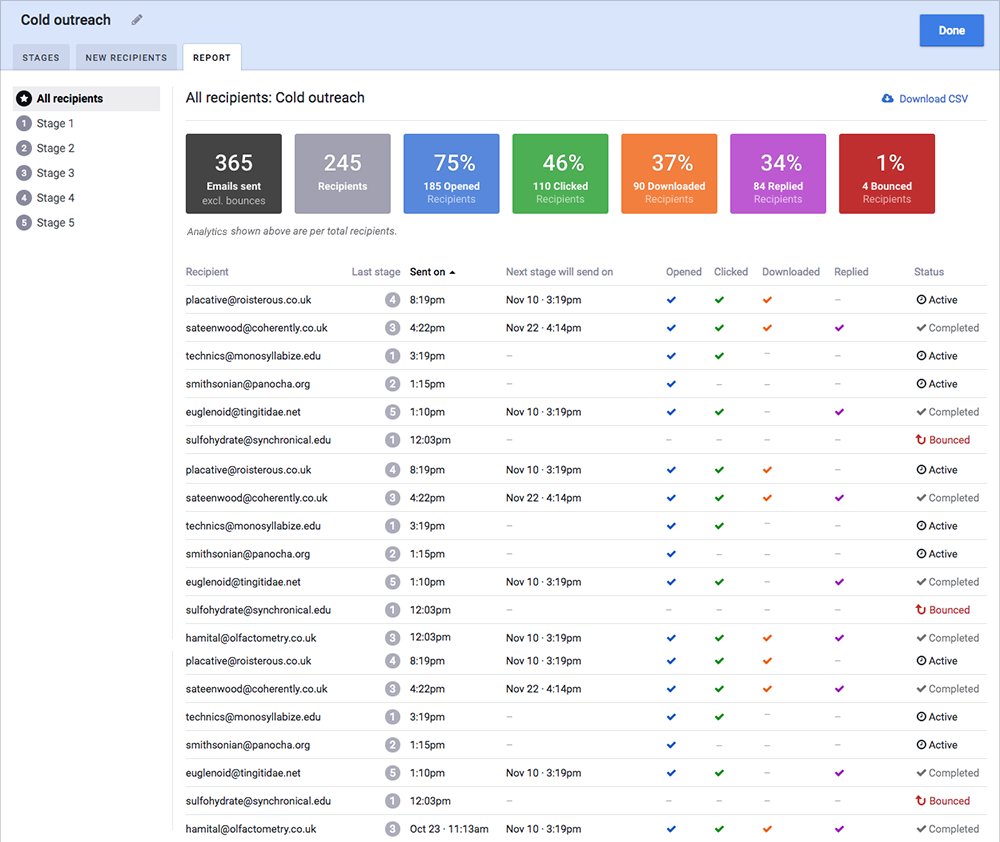Sort by the Recipient column header

(x=207, y=272)
